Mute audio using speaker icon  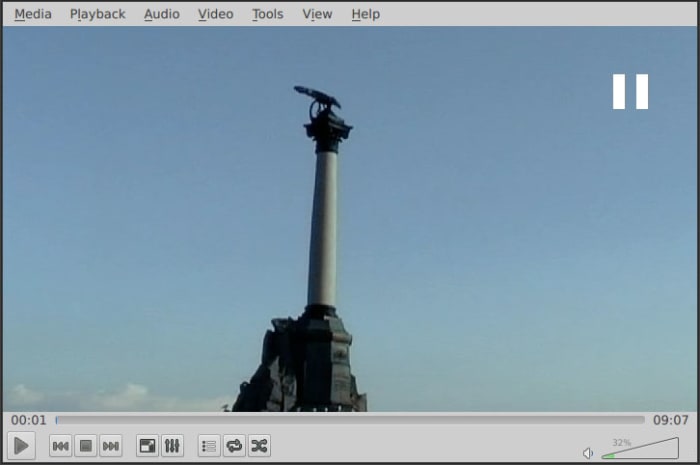(588, 453)
